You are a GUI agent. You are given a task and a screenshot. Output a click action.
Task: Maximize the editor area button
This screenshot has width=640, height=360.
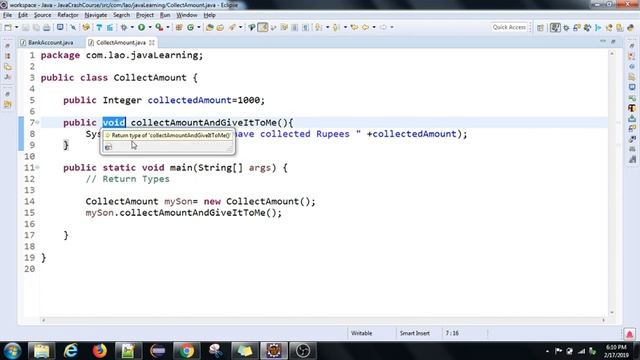(613, 42)
